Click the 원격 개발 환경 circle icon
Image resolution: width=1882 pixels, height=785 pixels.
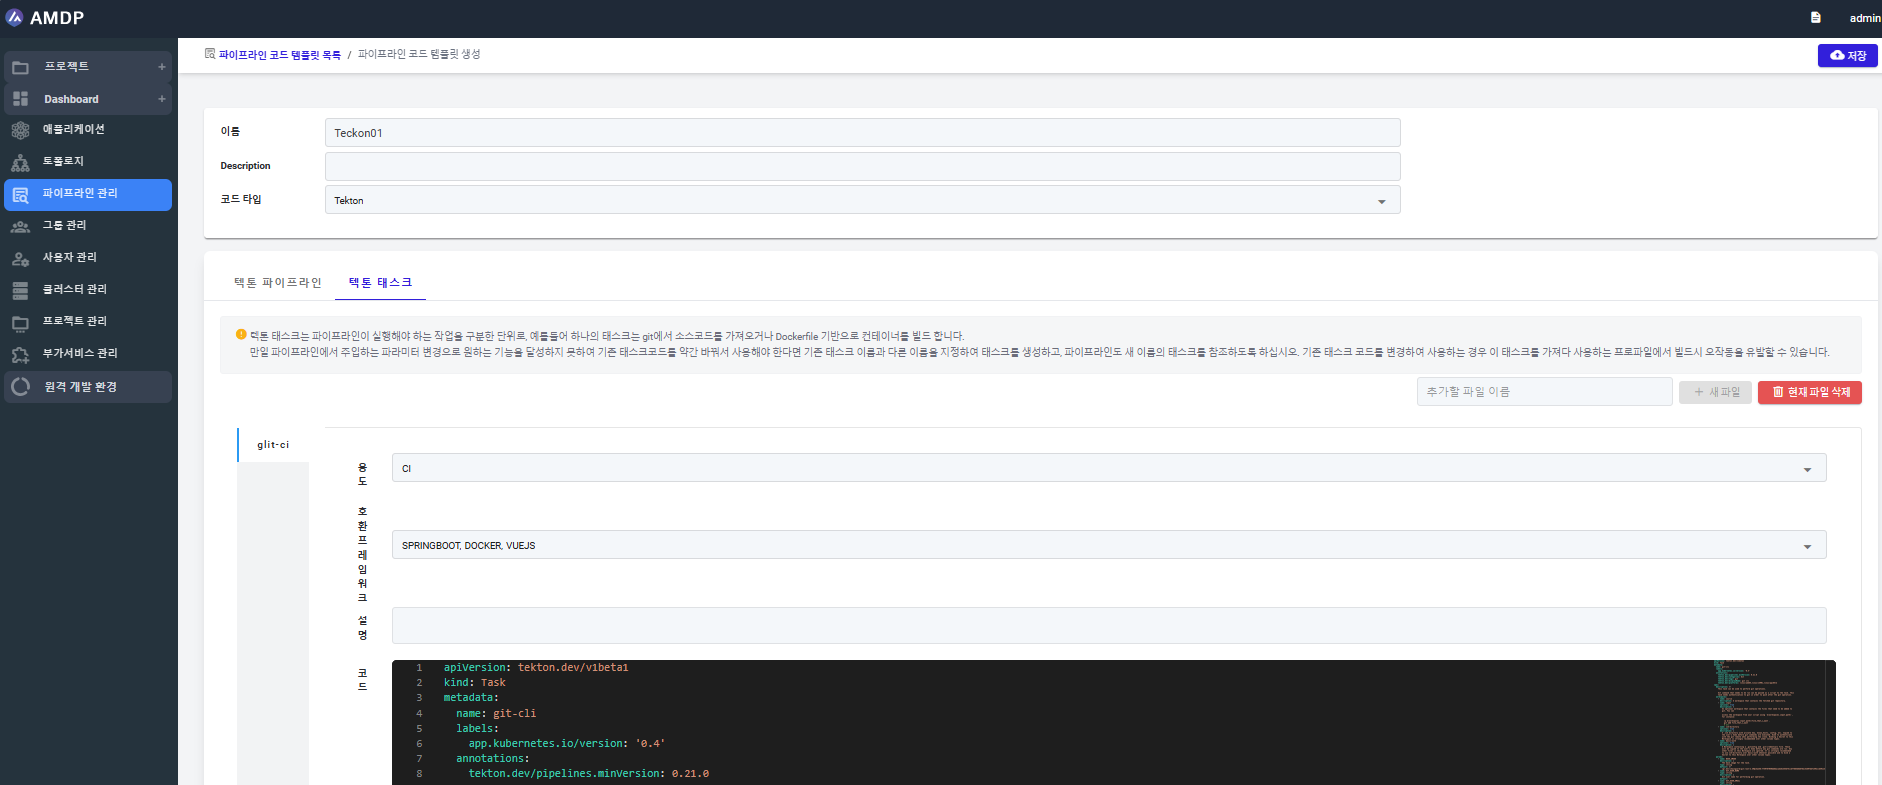[x=20, y=387]
